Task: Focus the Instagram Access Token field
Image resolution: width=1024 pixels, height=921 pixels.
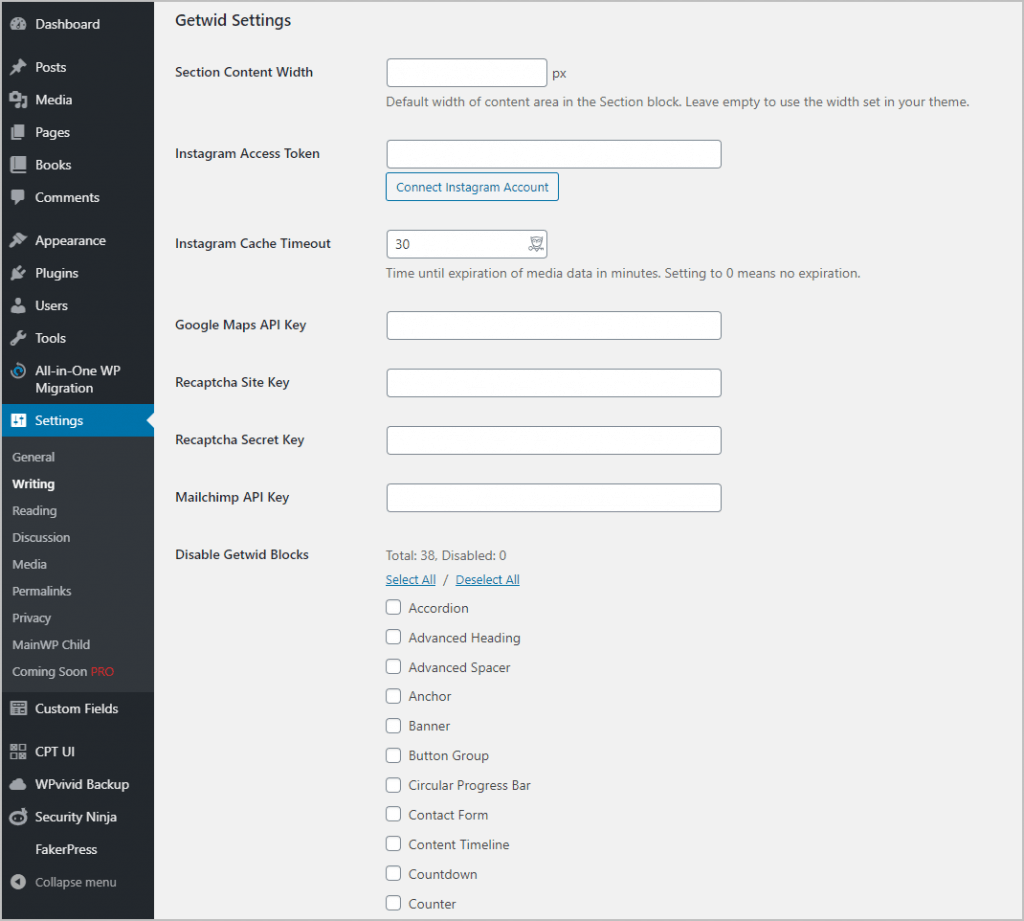Action: (x=554, y=154)
